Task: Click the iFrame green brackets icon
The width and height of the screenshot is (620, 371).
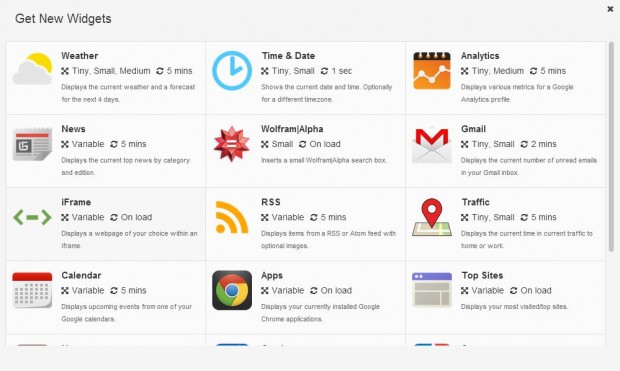Action: 32,217
